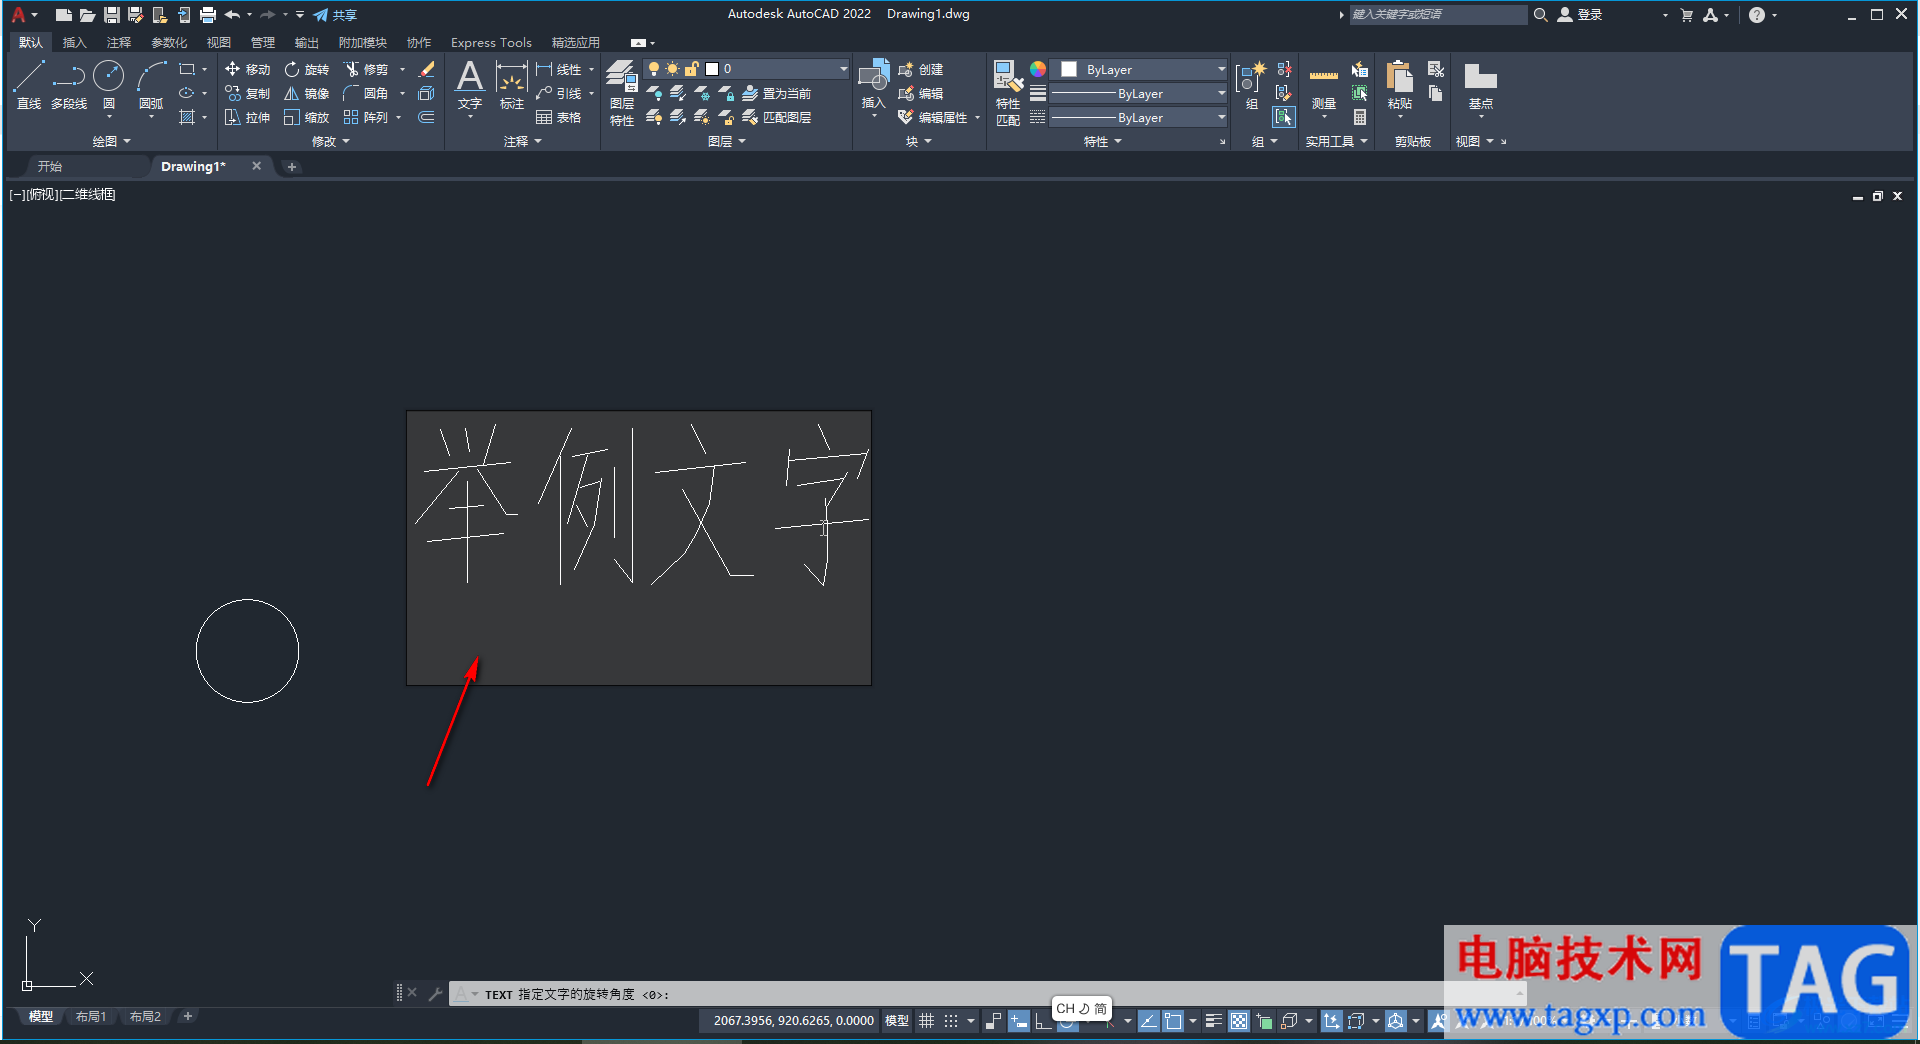Click Make Current (置为当前) layer button
Screen dimensions: 1920x1044
pos(777,93)
